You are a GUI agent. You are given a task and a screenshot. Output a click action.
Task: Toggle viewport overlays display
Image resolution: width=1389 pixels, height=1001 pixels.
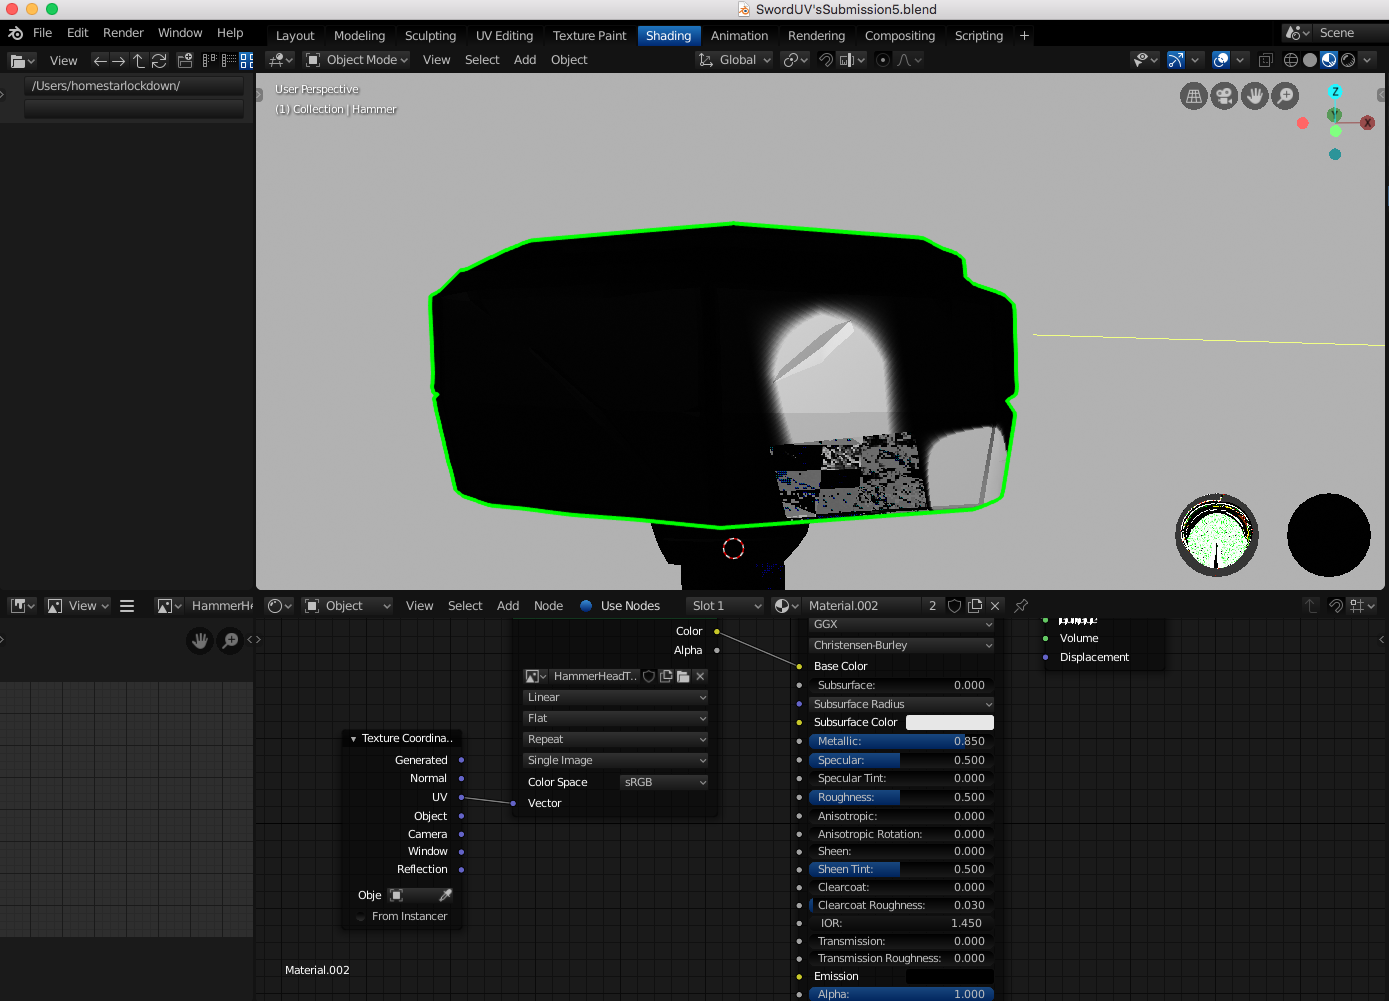1221,60
